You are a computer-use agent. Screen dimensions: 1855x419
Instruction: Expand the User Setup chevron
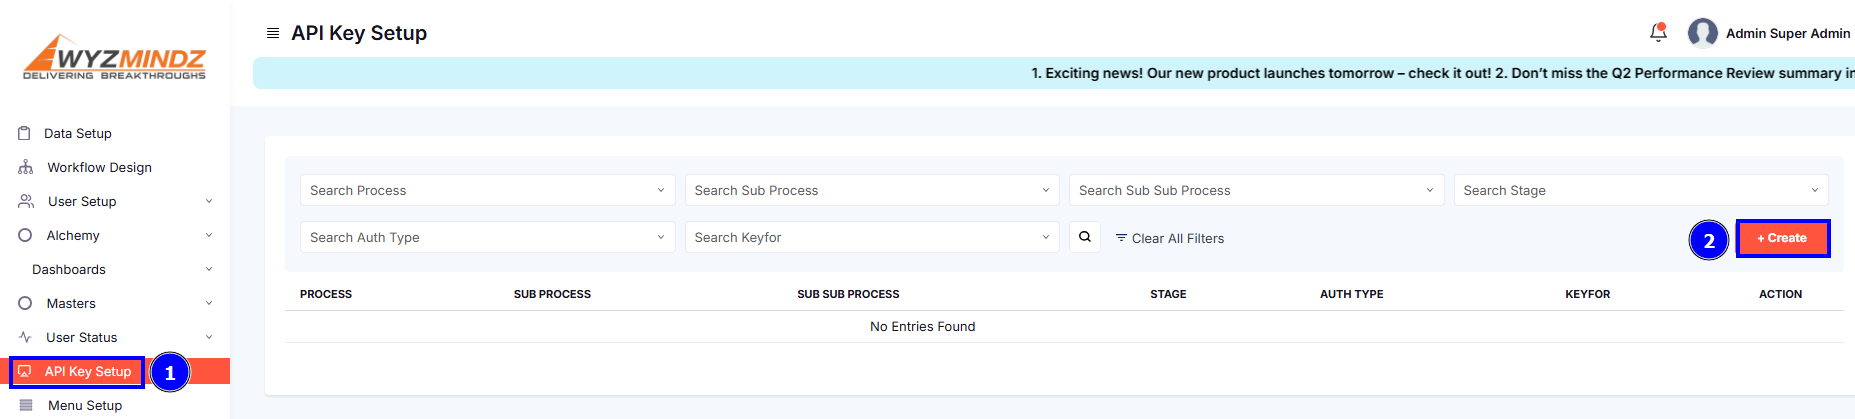click(x=209, y=201)
